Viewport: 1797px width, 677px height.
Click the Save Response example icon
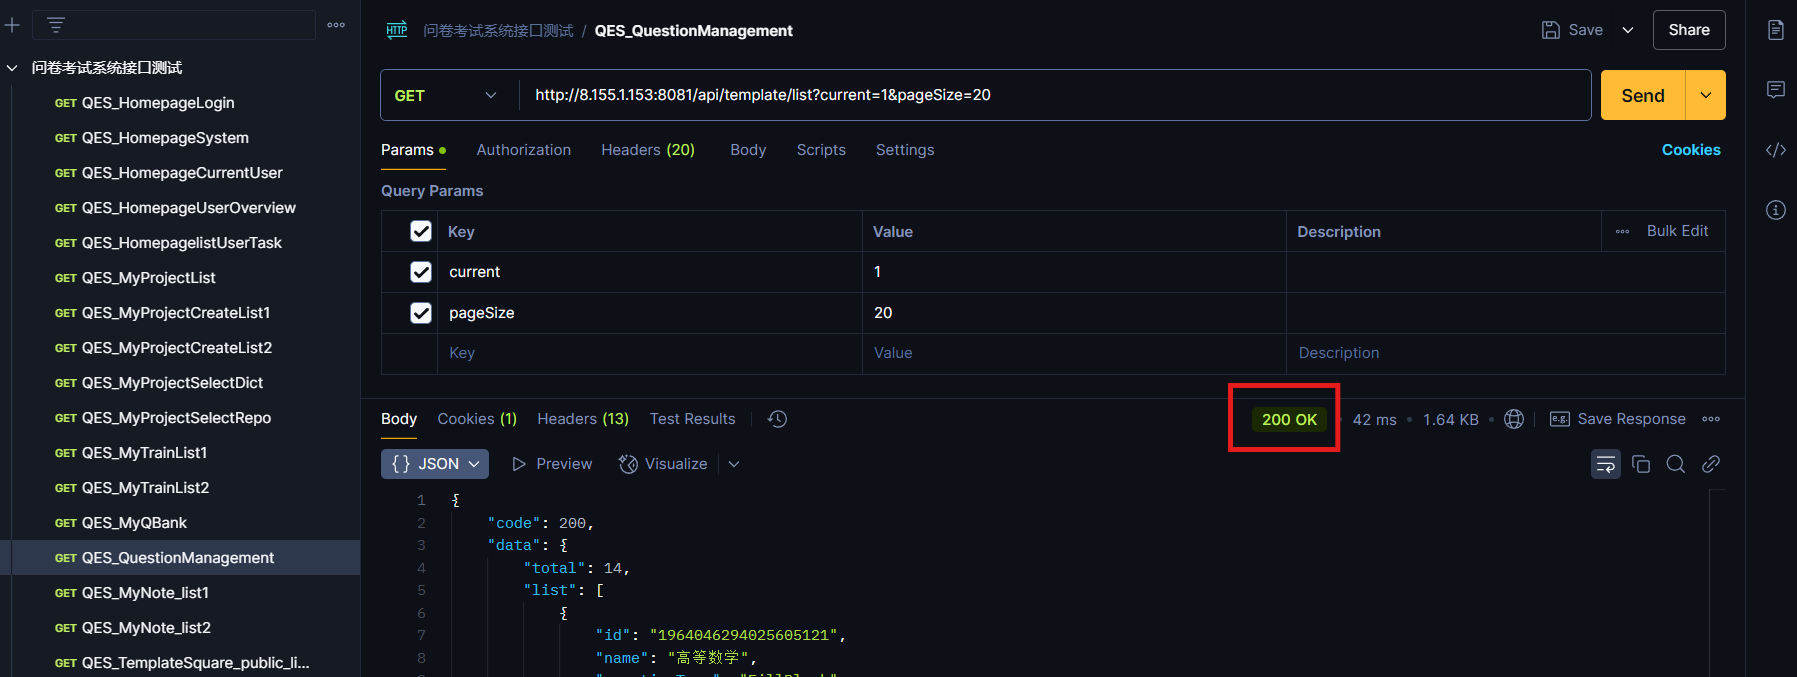(1560, 419)
